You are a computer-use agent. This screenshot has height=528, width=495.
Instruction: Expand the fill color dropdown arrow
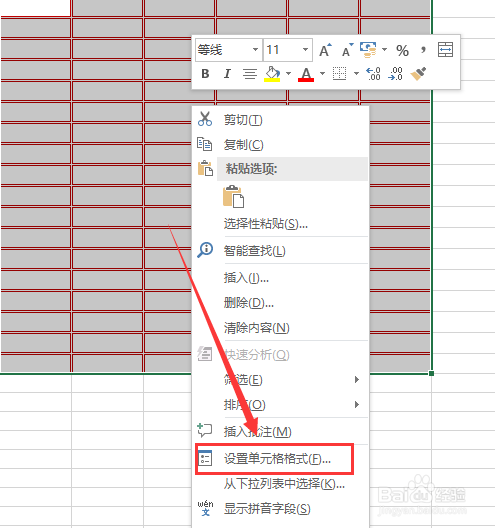[x=288, y=73]
